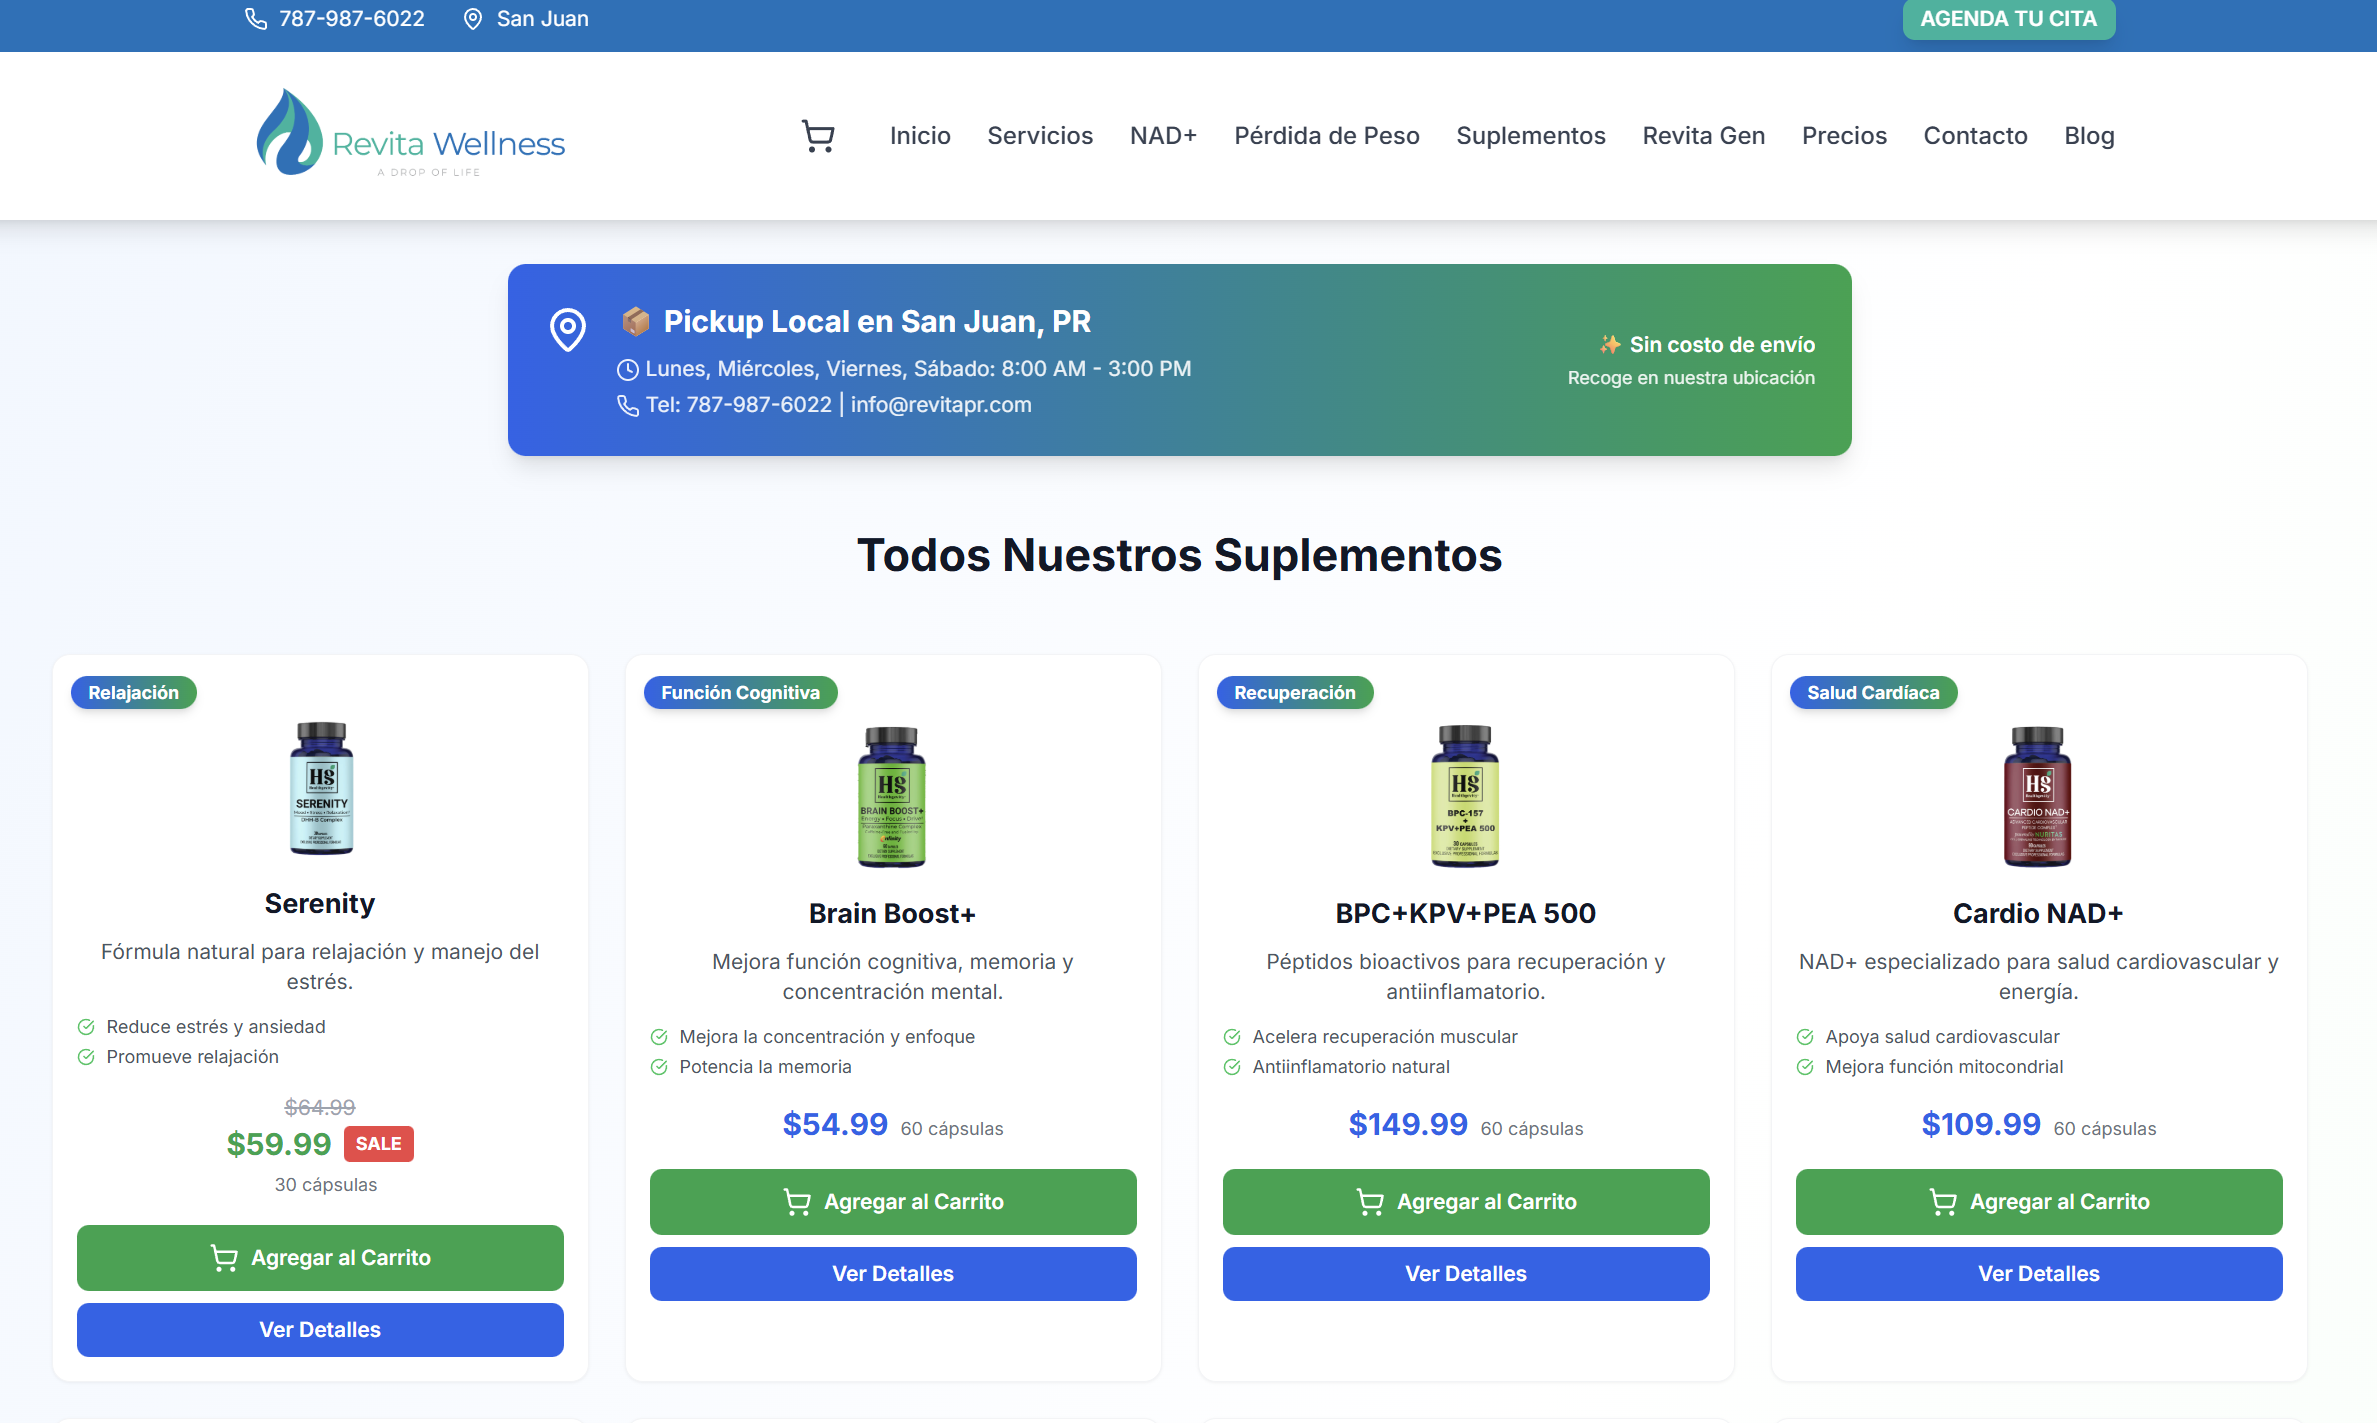Click the clock icon beside the pickup hours
The height and width of the screenshot is (1423, 2377).
click(627, 368)
